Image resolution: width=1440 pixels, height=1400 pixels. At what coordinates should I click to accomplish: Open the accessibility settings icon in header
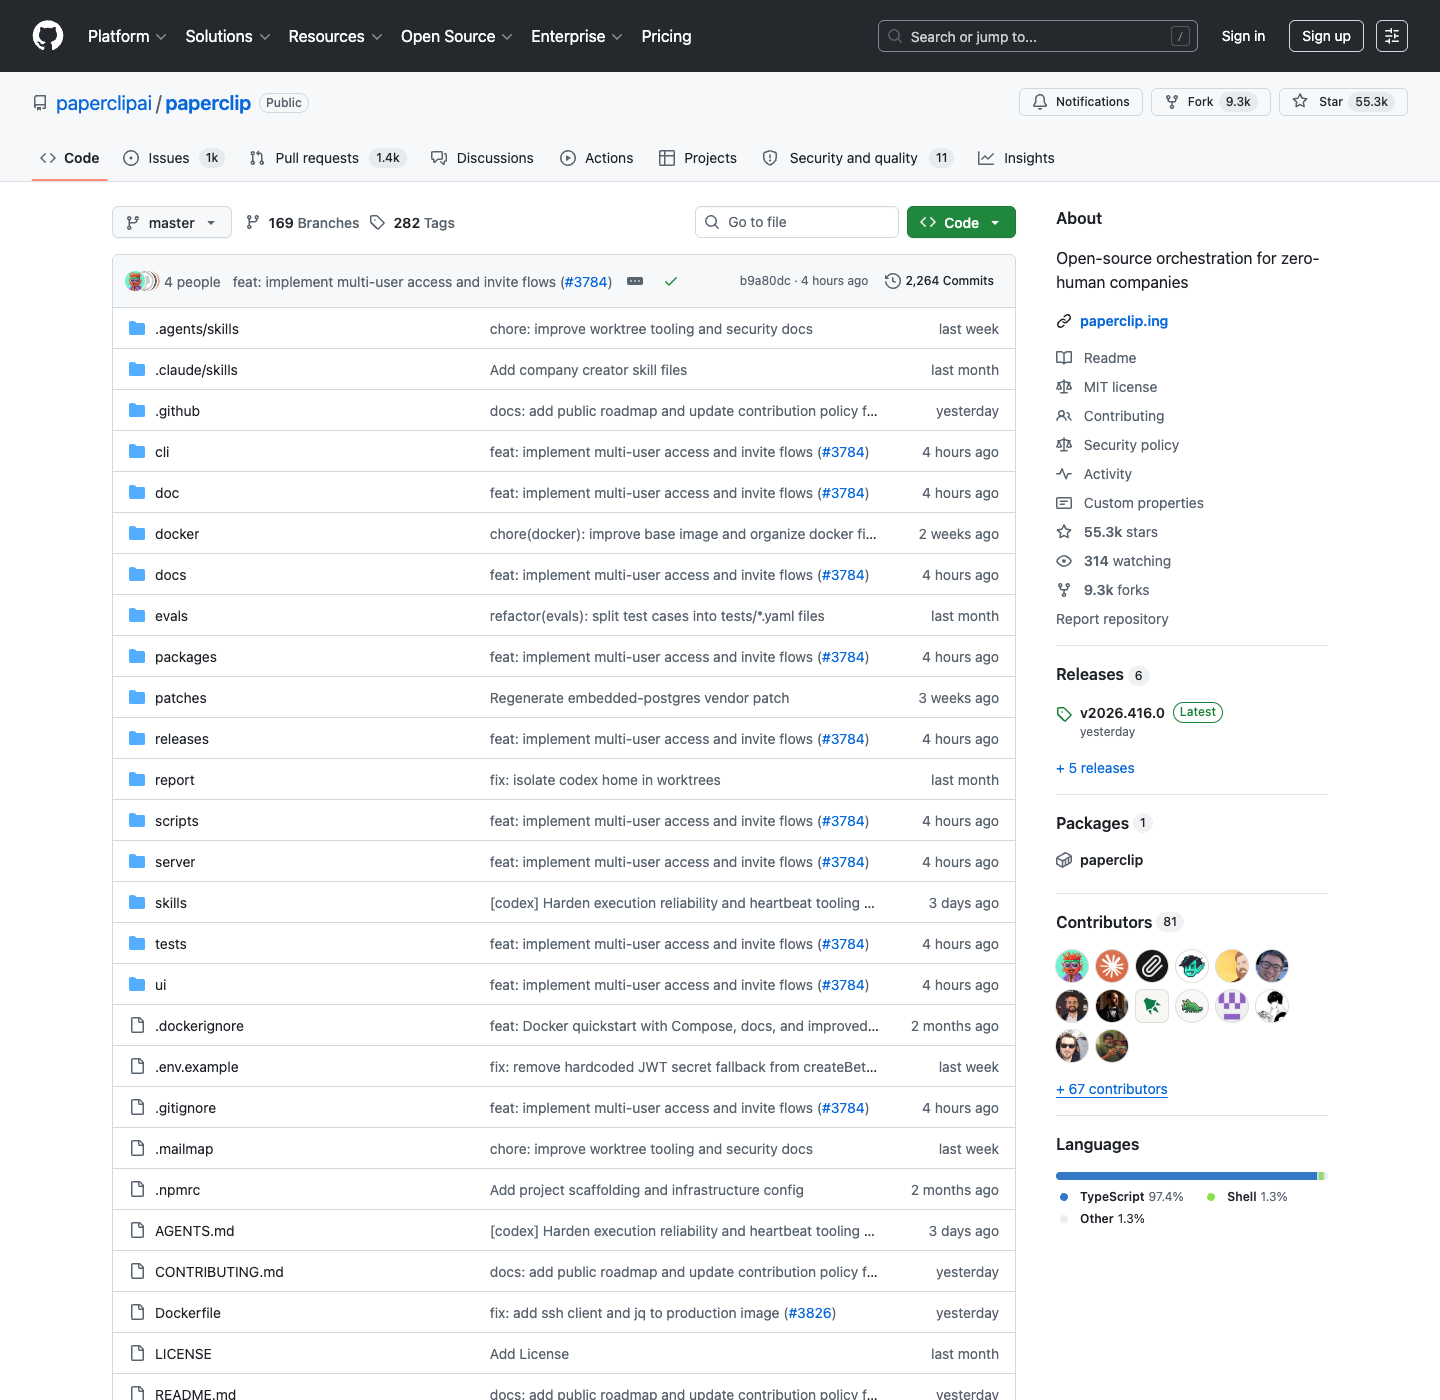1391,36
